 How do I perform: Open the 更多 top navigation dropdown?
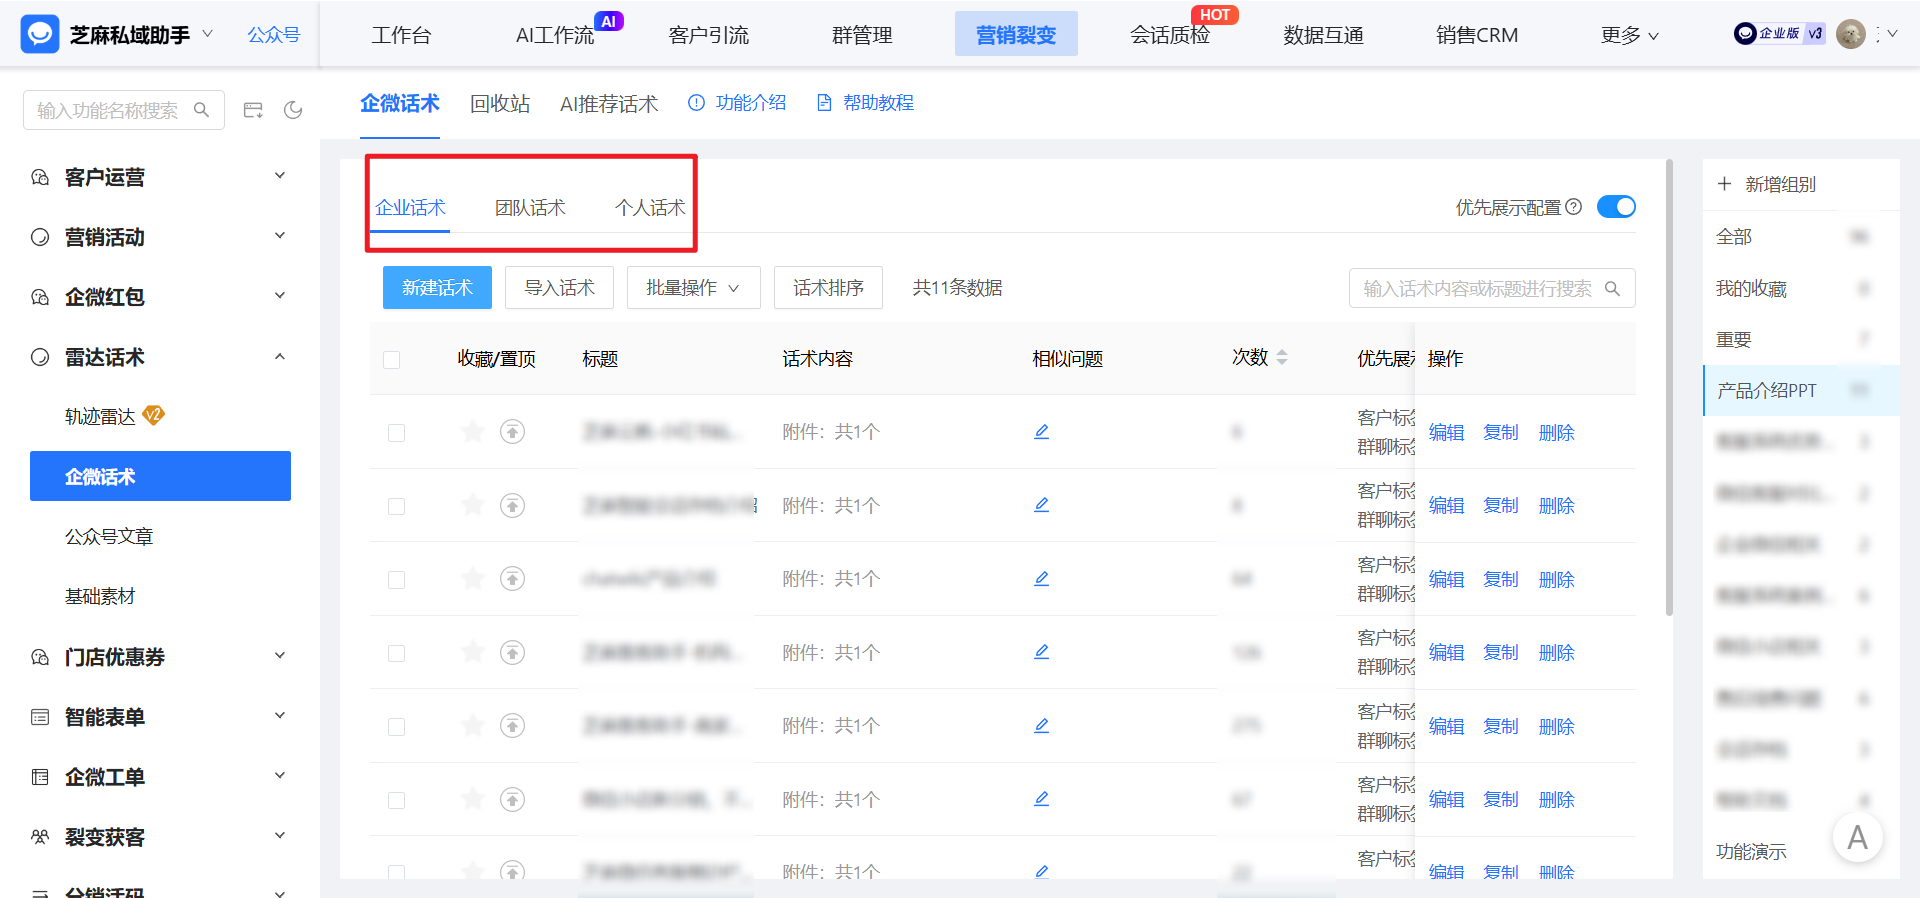pos(1629,35)
